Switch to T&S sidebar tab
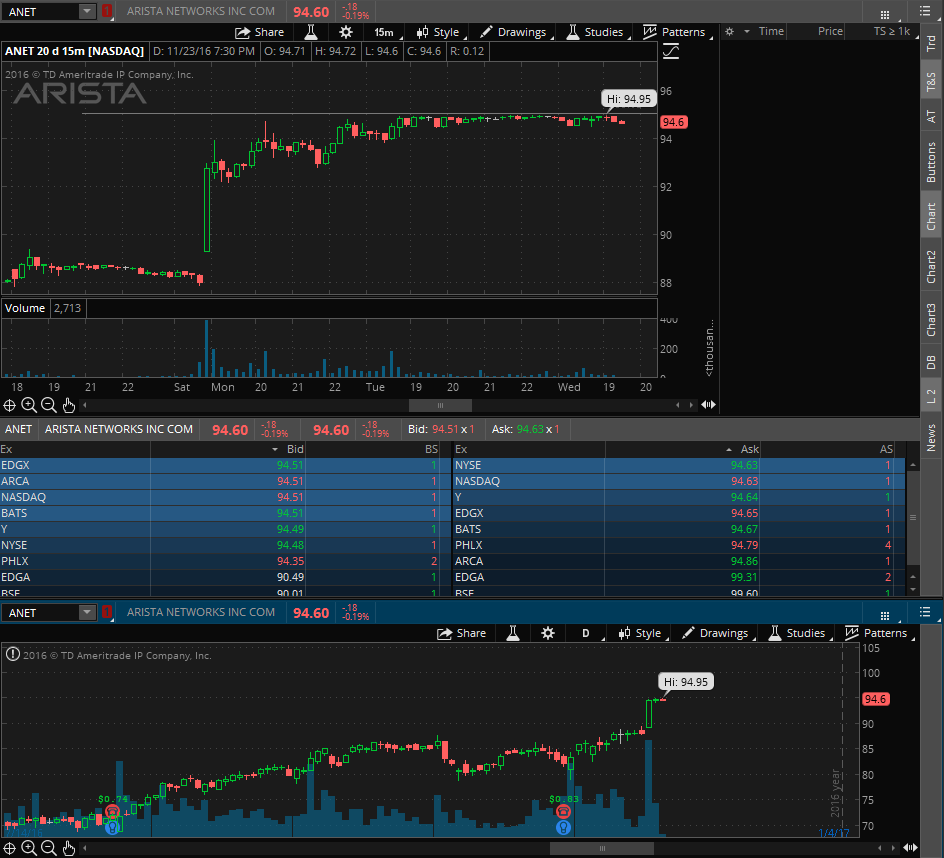The image size is (944, 858). coord(931,81)
